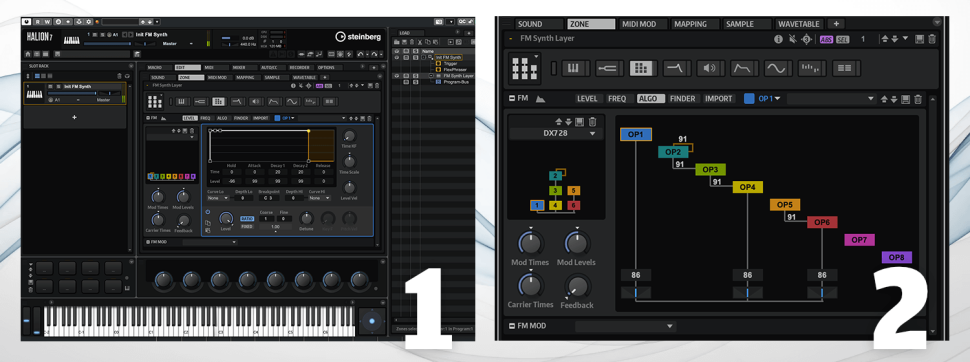
Task: Mute the FM Synth Layer with the crossed speaker icon
Action: [x=792, y=39]
